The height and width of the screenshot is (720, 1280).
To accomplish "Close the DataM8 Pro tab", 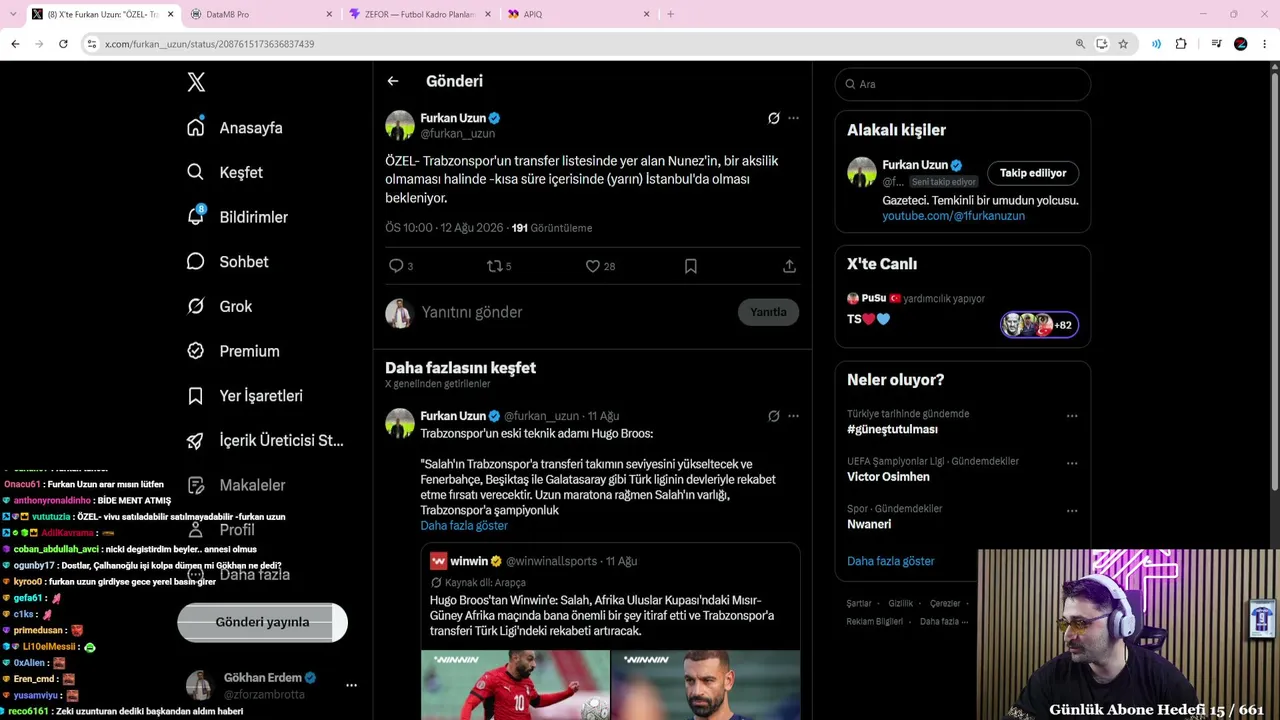I will (330, 14).
